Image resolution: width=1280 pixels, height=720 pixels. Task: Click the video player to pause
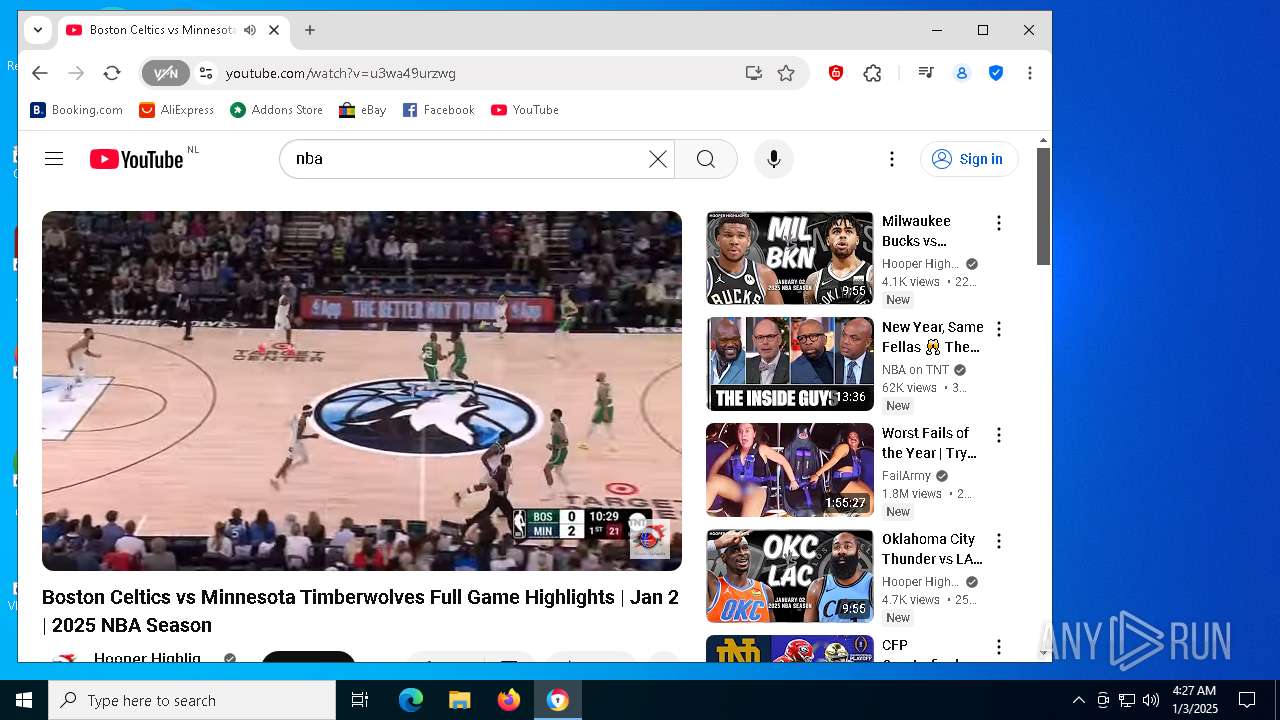pos(362,391)
